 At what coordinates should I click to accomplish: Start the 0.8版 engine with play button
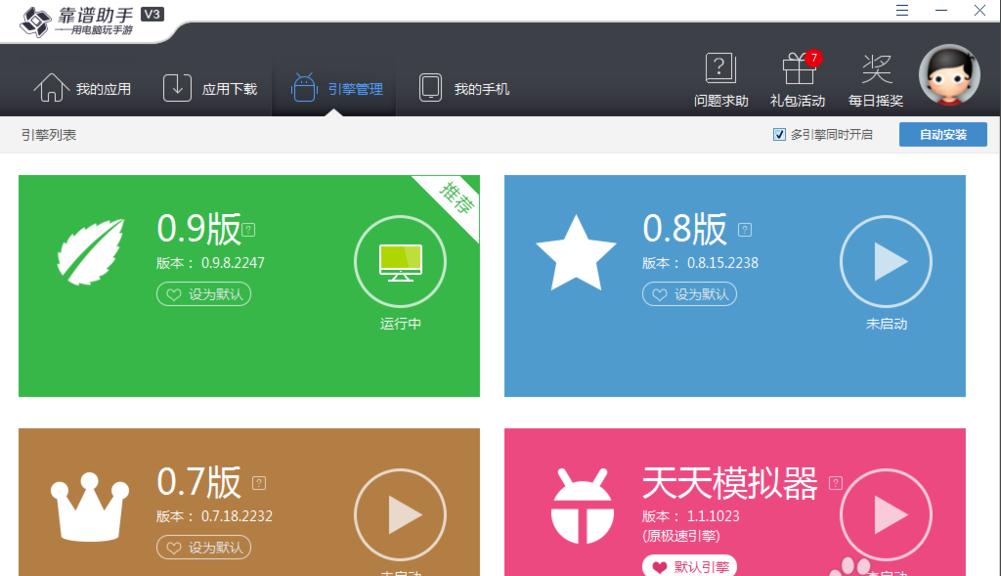[885, 261]
